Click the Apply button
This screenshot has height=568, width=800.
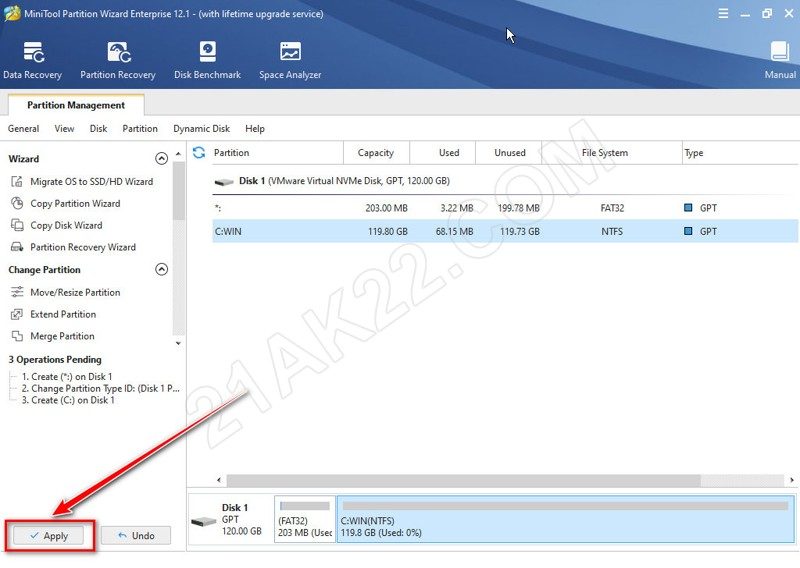pos(49,536)
